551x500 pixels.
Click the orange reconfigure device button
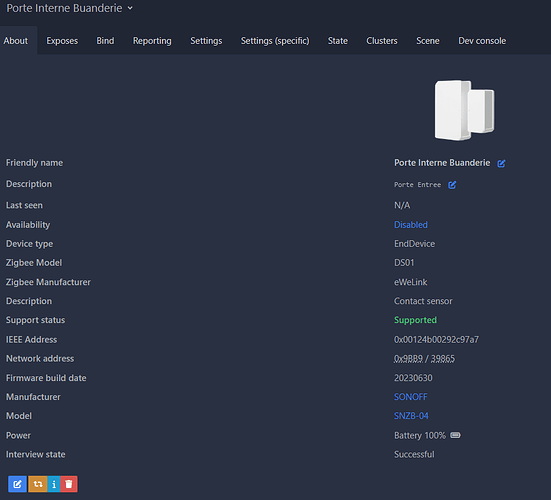pyautogui.click(x=38, y=484)
